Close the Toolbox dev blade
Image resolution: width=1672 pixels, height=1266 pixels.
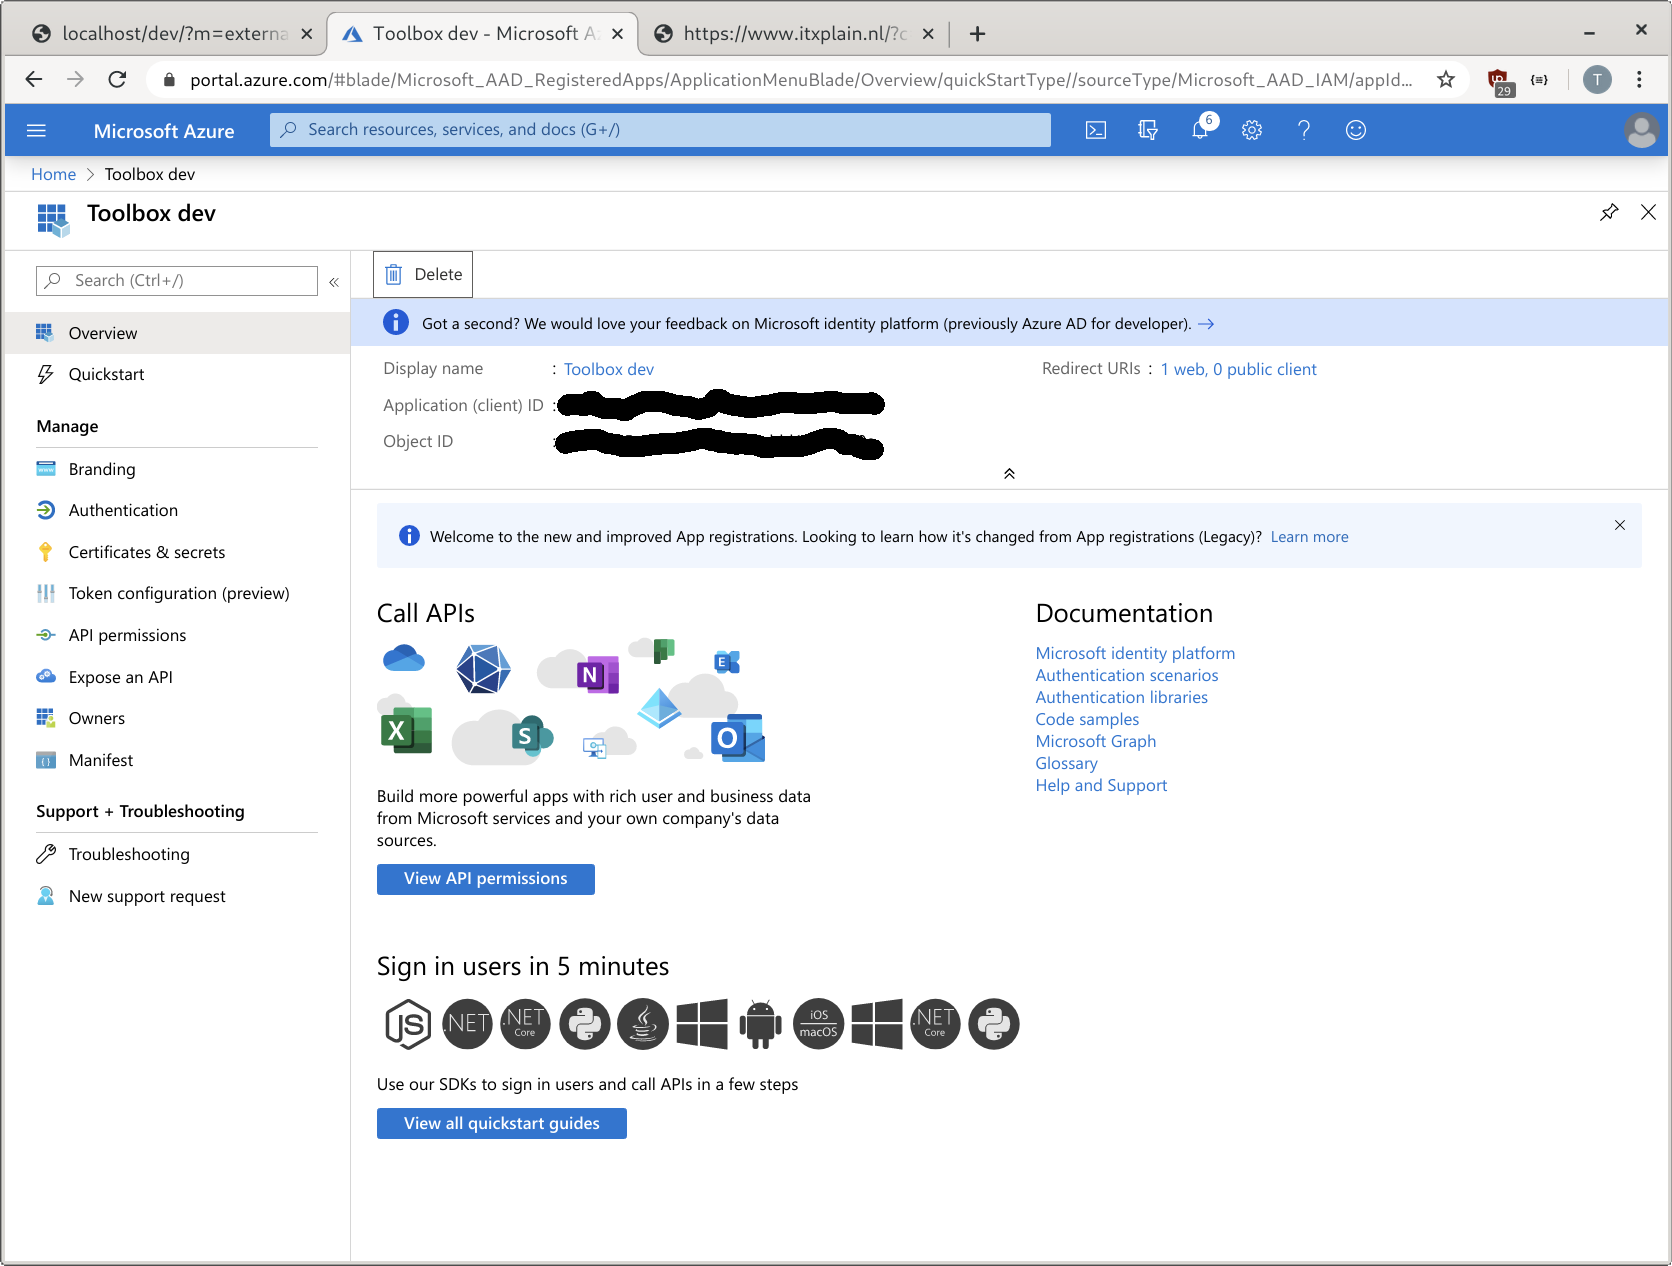(1648, 212)
